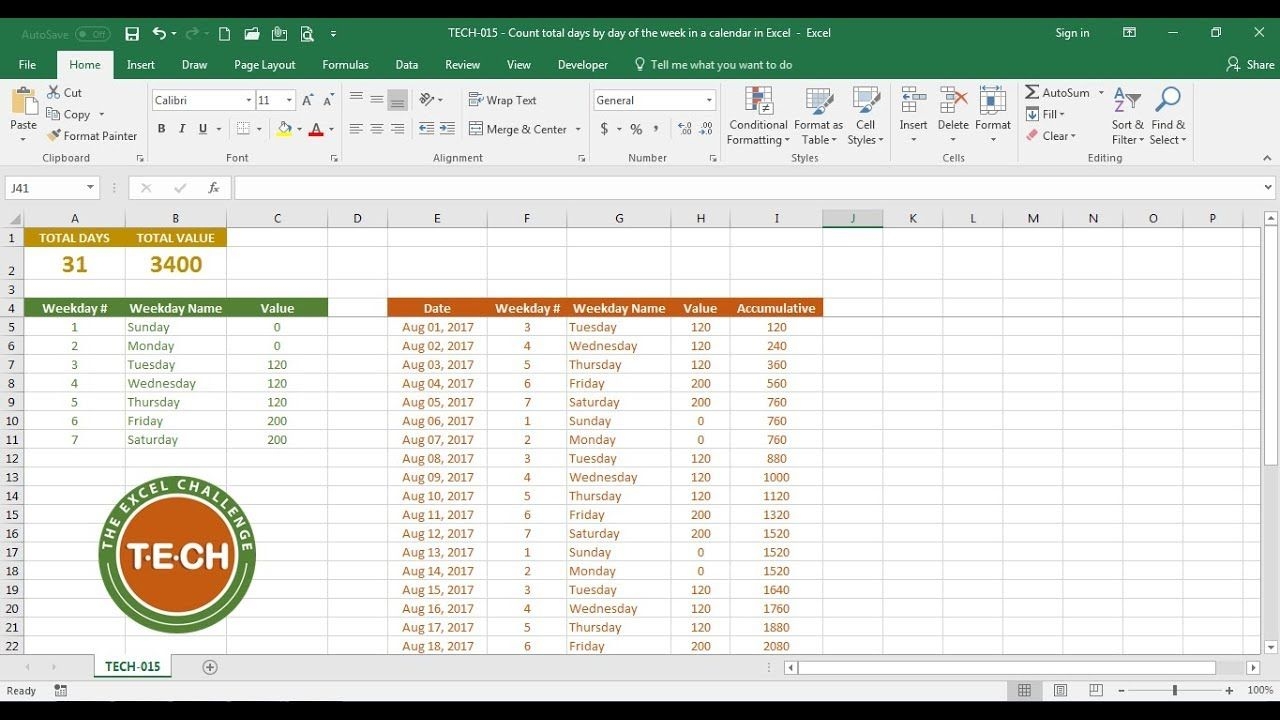Click the Redo arrow icon
The height and width of the screenshot is (720, 1280).
pyautogui.click(x=191, y=33)
